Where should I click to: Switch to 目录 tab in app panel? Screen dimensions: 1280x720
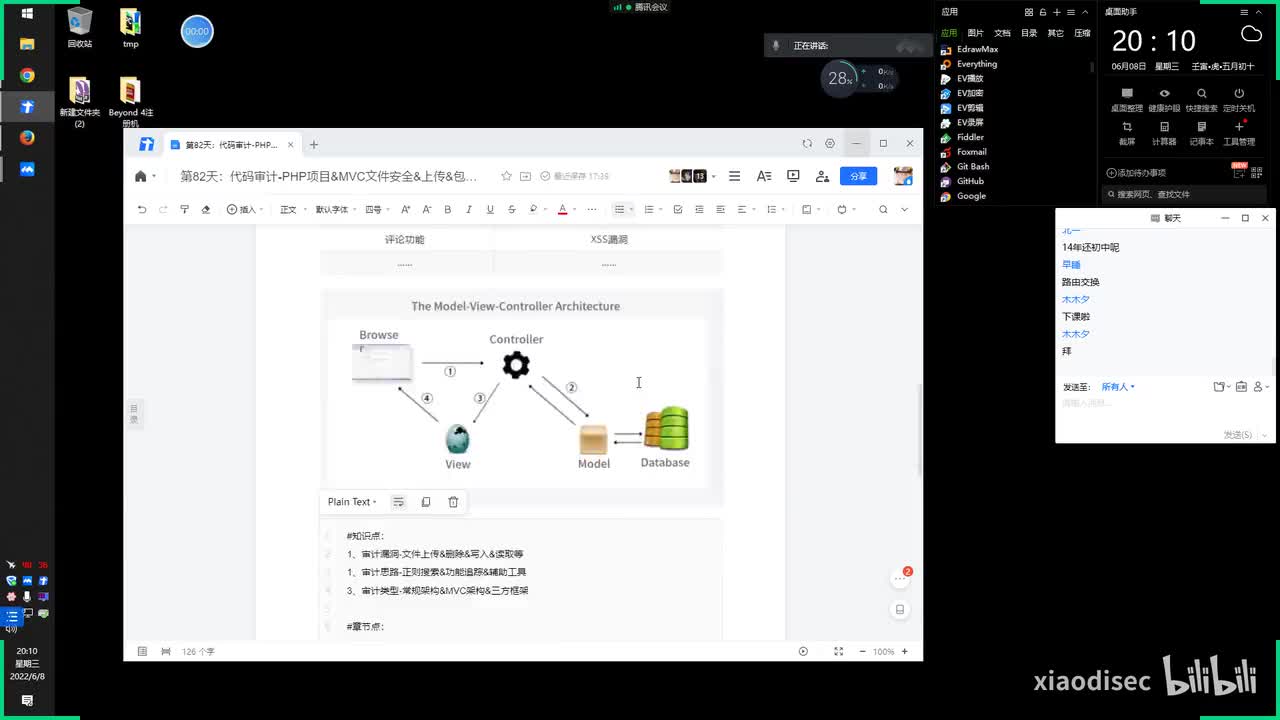1029,33
